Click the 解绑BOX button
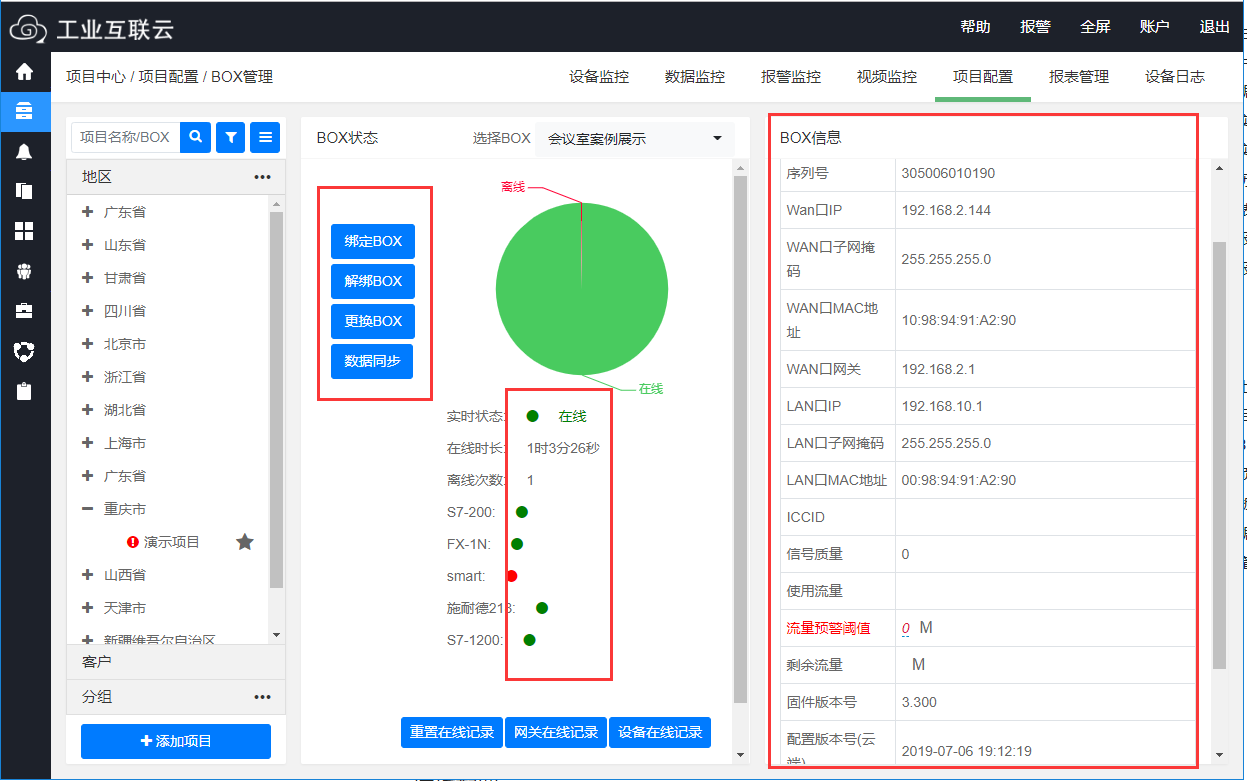Screen dimensions: 1247x781 click(373, 281)
